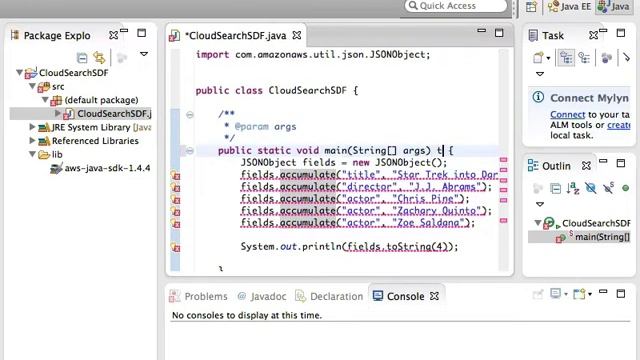The image size is (640, 360).
Task: Collapse the CloudSearchSDF project node
Action: [19, 73]
